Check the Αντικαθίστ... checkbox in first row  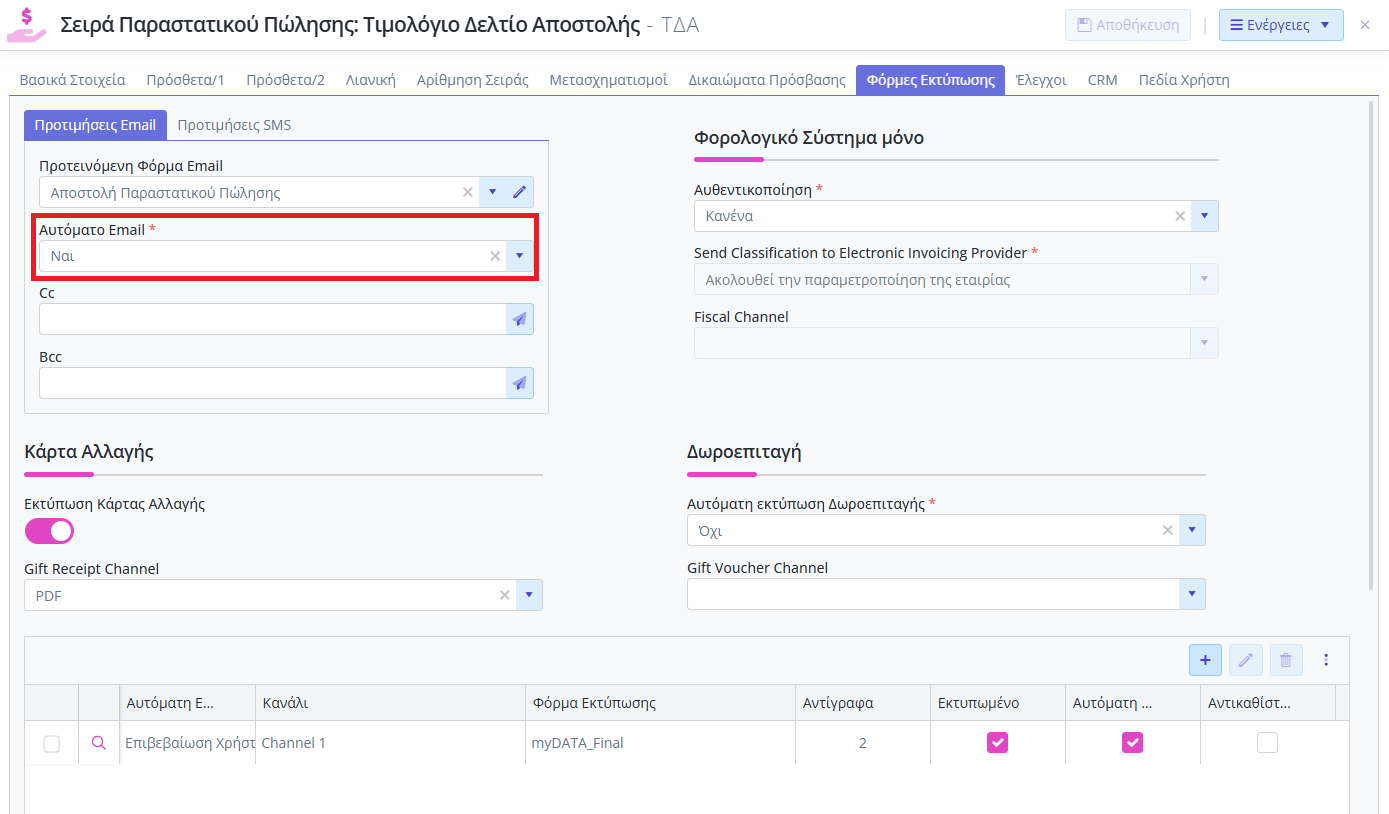1267,742
